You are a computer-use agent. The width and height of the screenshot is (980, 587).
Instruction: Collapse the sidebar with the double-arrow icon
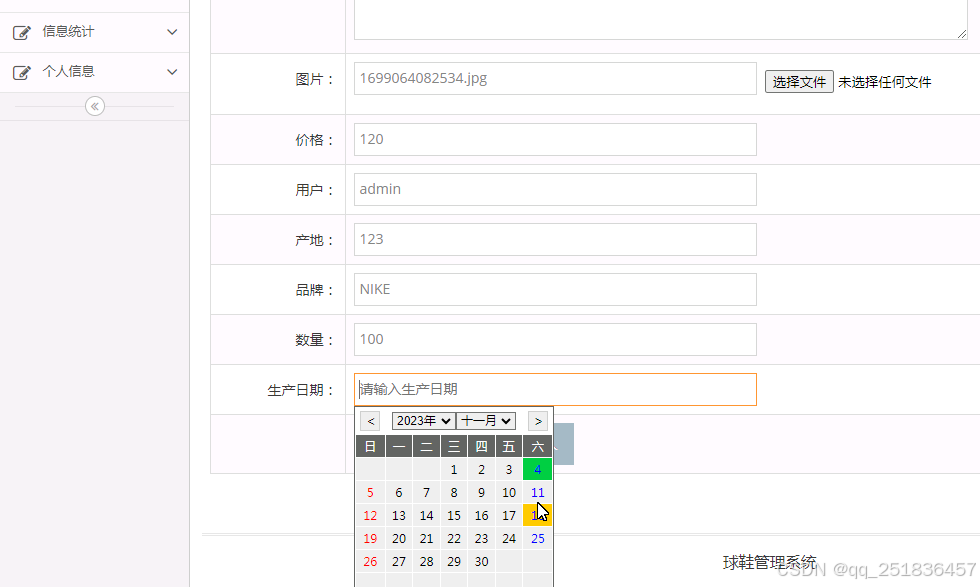[95, 106]
